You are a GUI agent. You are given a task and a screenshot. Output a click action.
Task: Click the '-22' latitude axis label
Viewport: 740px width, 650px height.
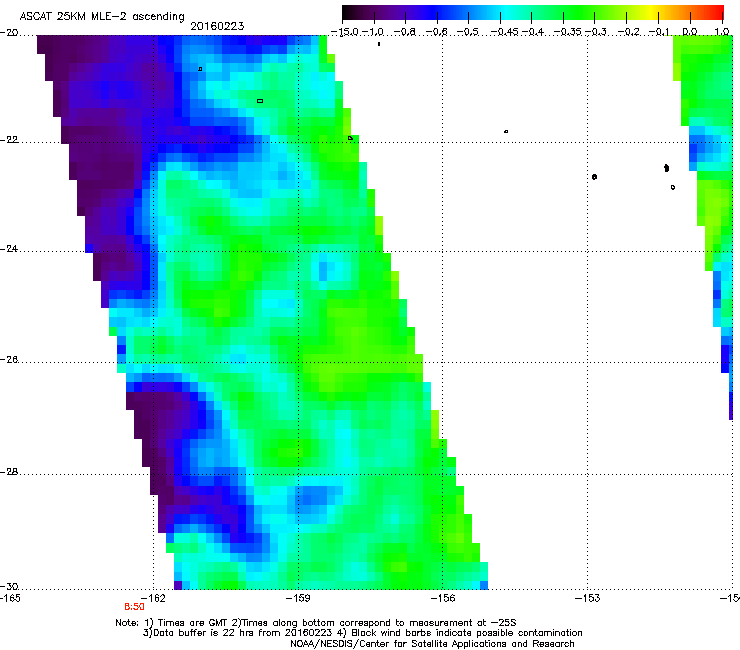[x=9, y=140]
